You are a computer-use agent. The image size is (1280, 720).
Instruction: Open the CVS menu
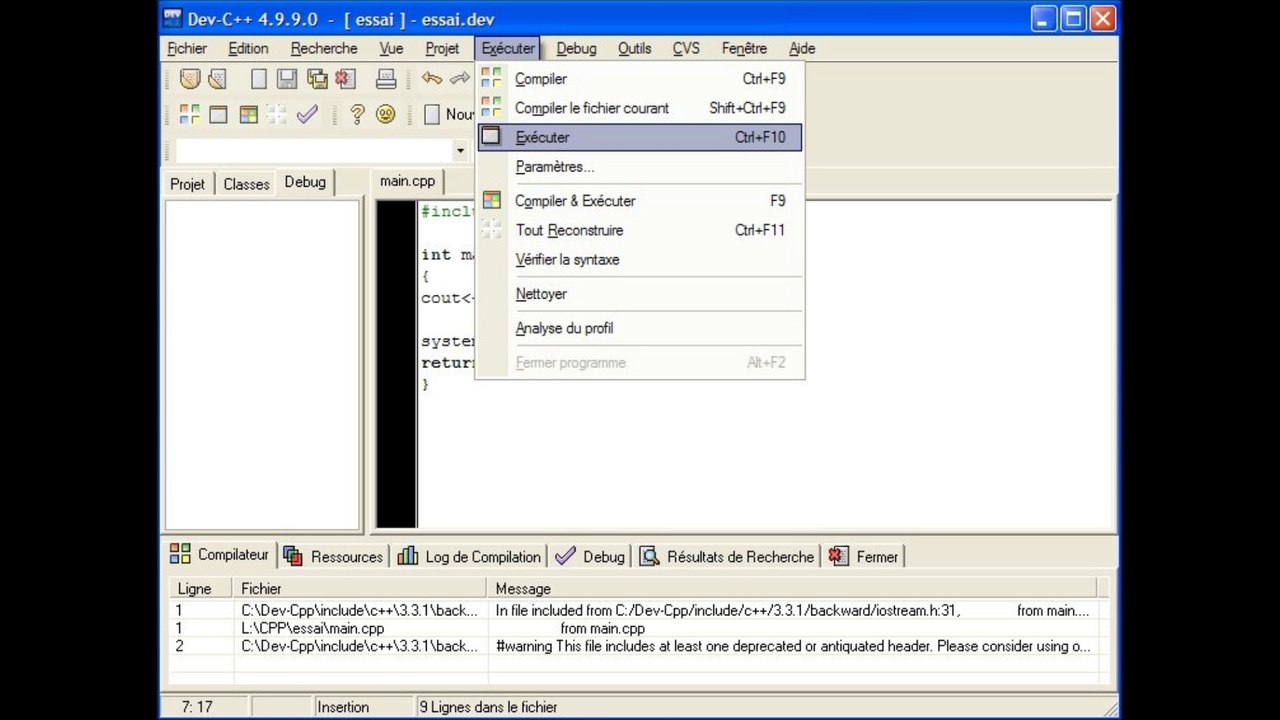click(686, 48)
